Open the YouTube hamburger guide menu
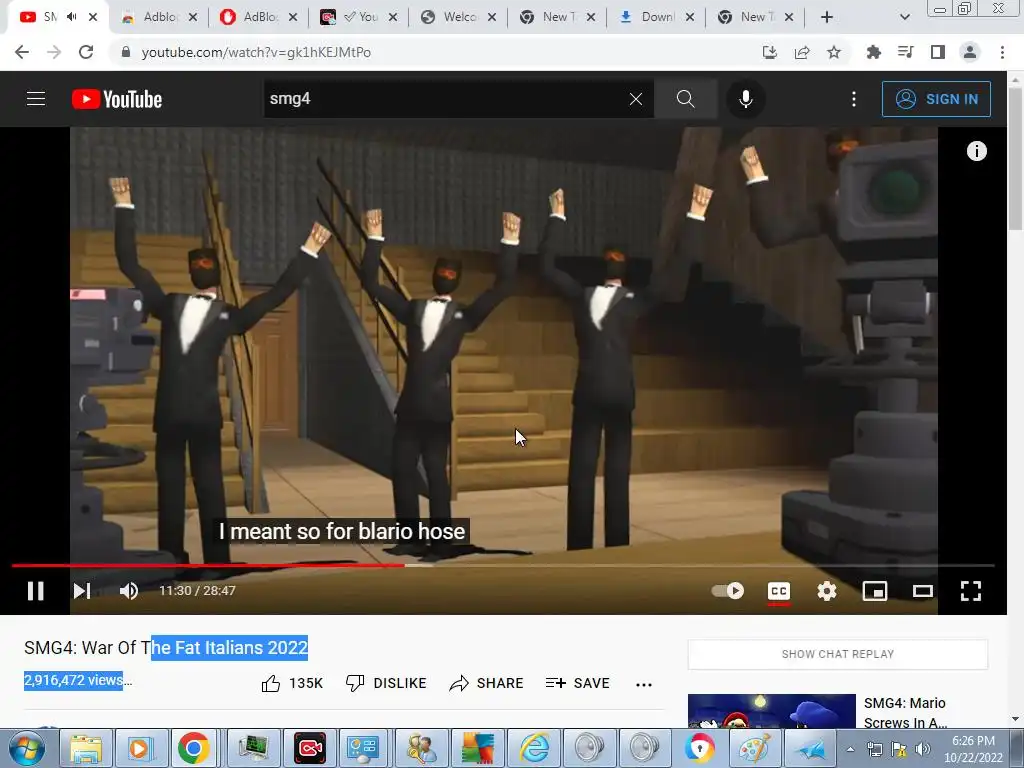The image size is (1024, 768). 36,99
